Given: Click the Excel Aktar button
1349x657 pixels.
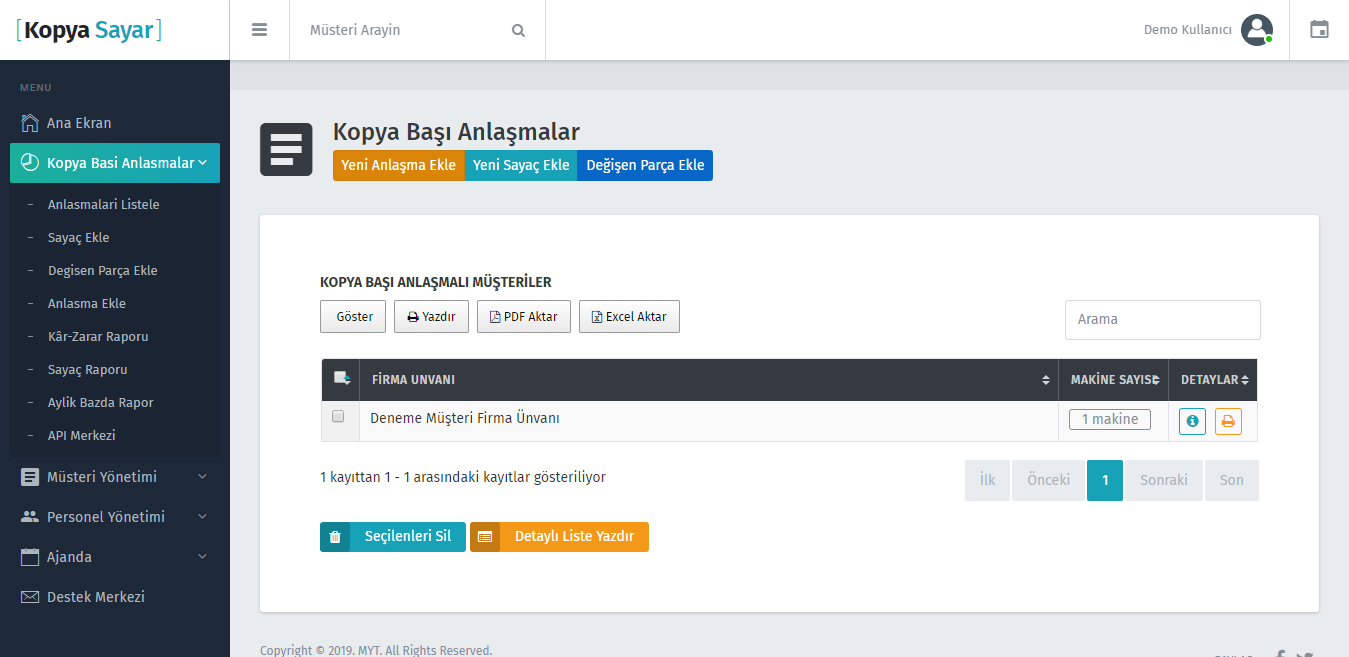Looking at the screenshot, I should point(629,316).
